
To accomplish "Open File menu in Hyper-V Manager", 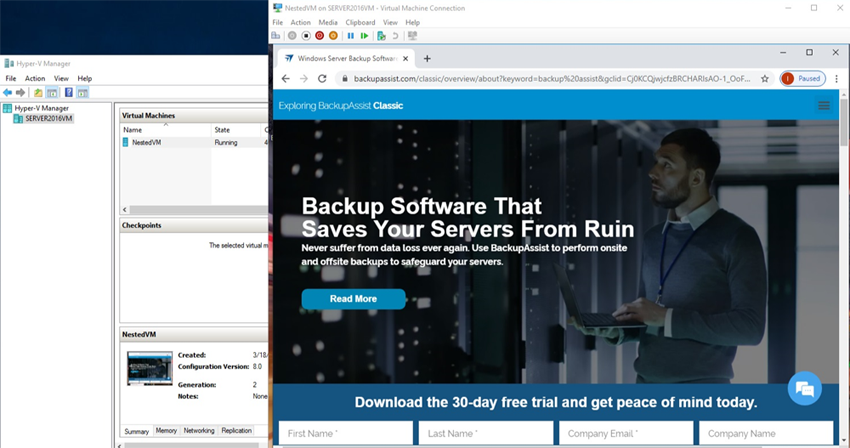I will pos(11,78).
